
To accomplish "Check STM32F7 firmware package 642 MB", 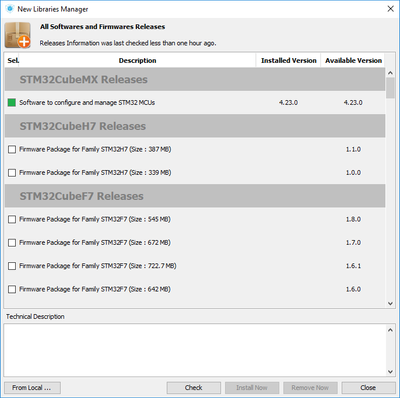I will tap(12, 289).
